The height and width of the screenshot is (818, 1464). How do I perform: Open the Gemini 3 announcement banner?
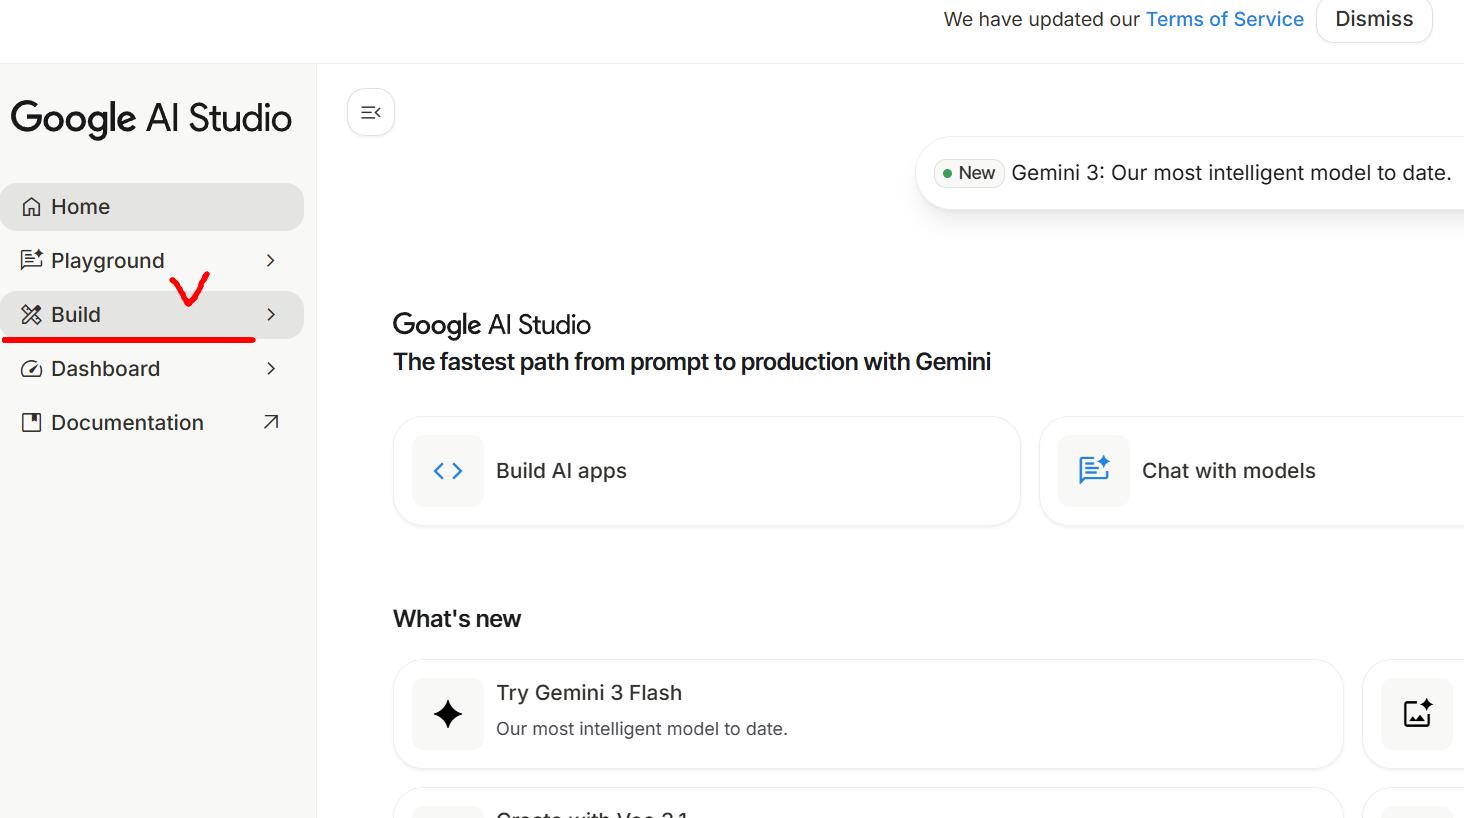(x=1230, y=173)
